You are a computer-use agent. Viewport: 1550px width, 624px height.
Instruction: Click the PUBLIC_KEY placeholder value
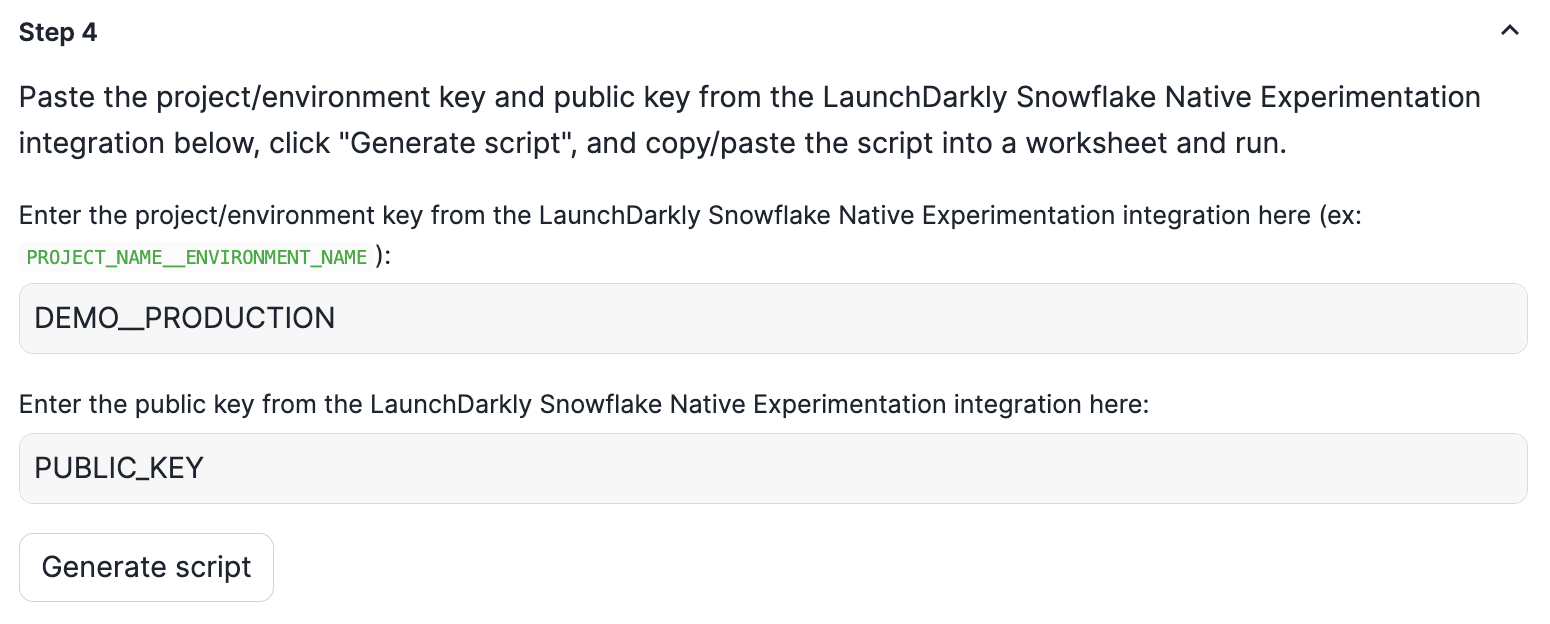pyautogui.click(x=119, y=468)
